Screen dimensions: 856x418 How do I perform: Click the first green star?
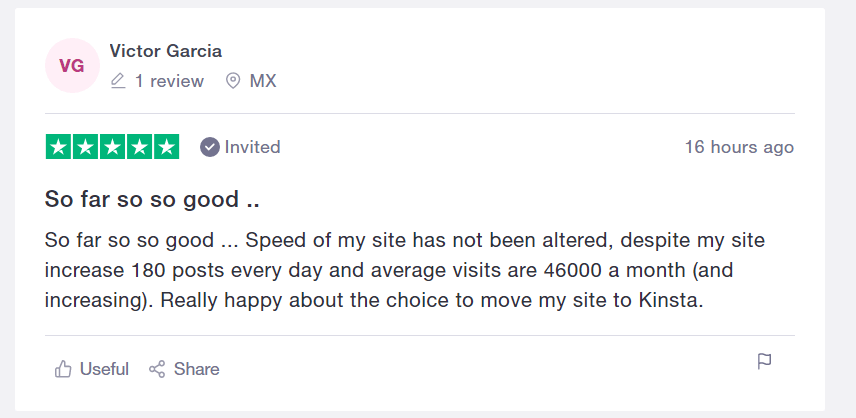[58, 147]
